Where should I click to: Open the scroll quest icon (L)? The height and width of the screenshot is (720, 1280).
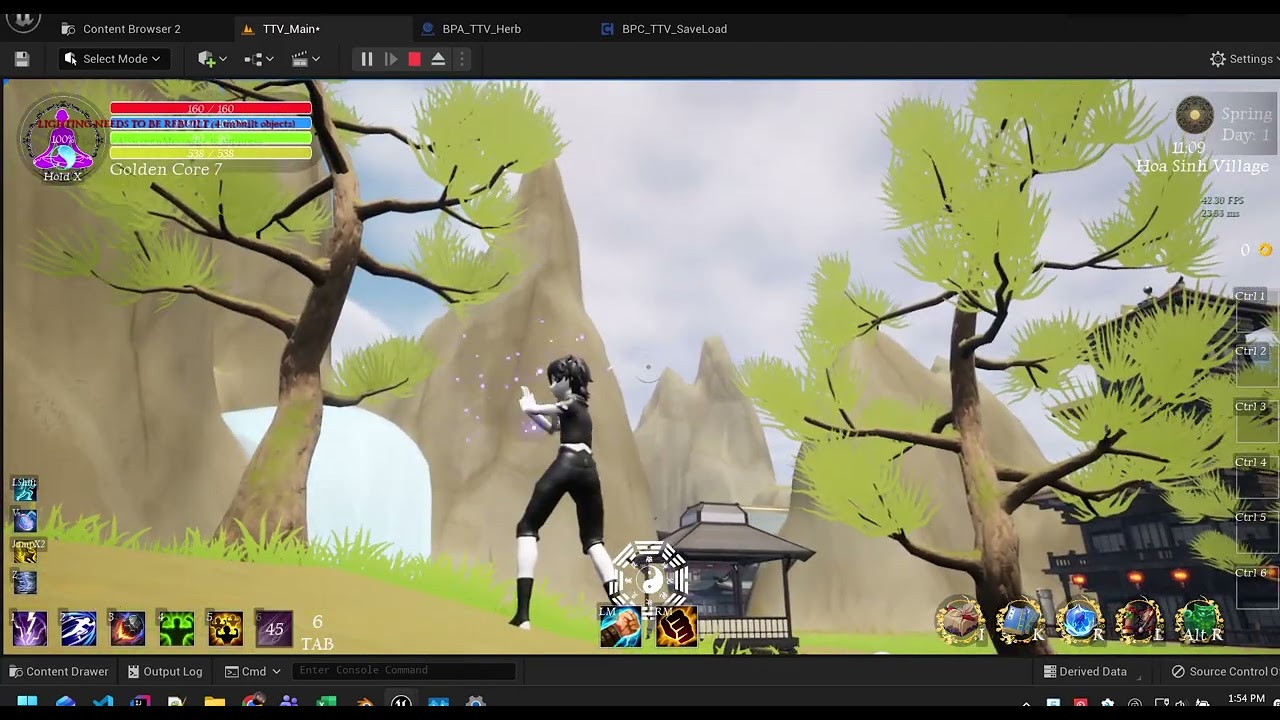[1139, 621]
